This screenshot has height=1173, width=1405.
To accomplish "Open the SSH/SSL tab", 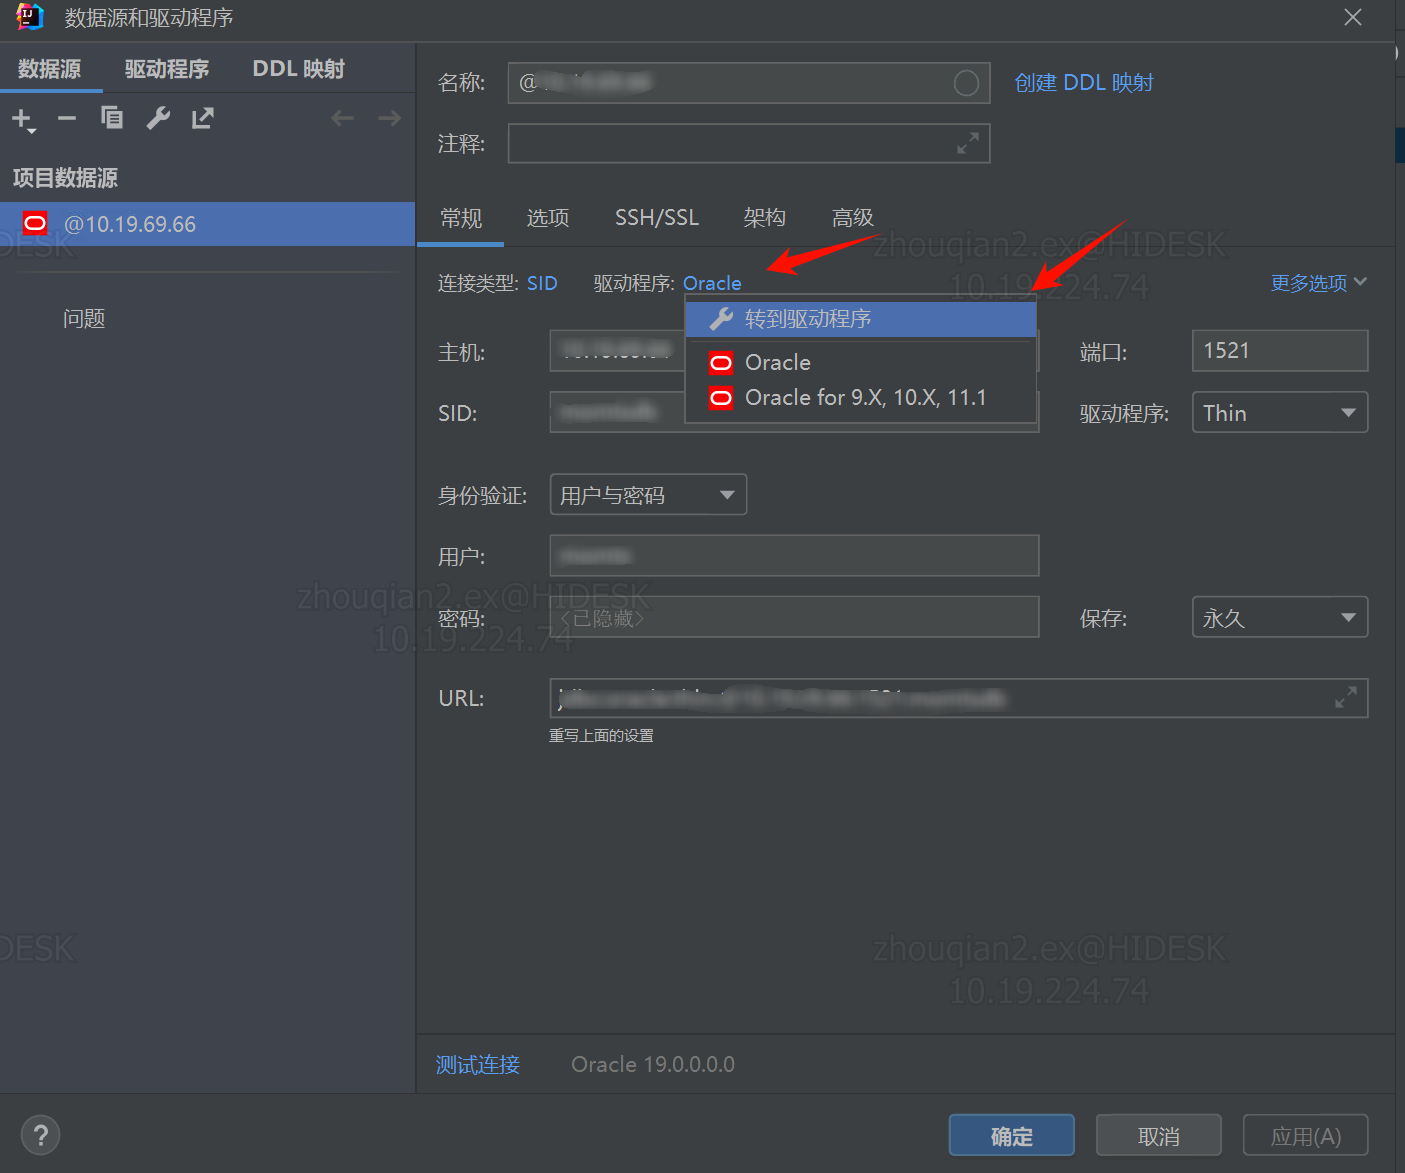I will click(x=656, y=218).
